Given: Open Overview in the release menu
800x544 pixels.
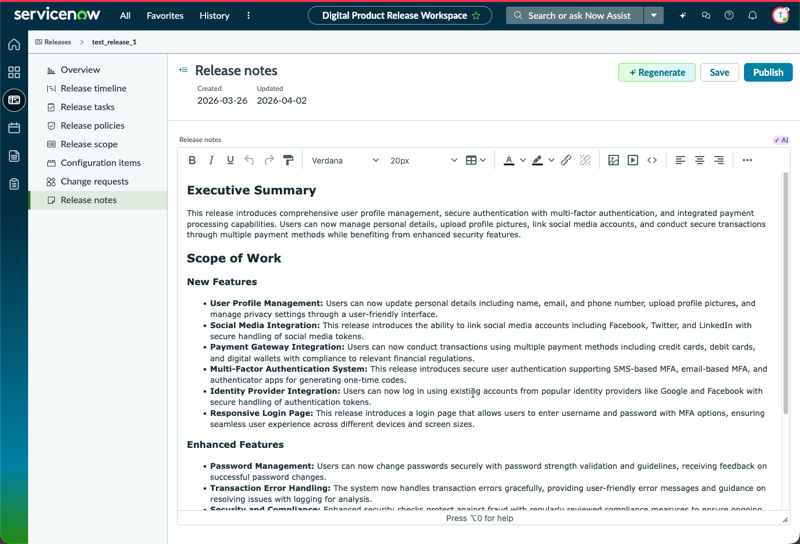Looking at the screenshot, I should click(80, 70).
